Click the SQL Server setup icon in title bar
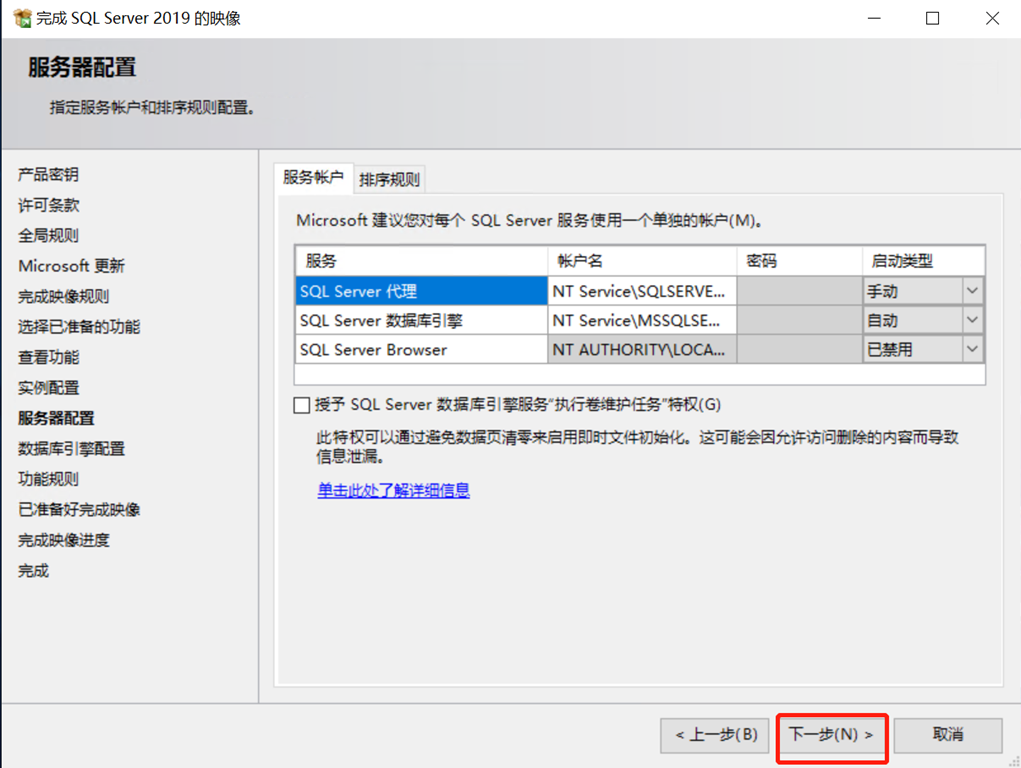1021x768 pixels. pyautogui.click(x=22, y=18)
